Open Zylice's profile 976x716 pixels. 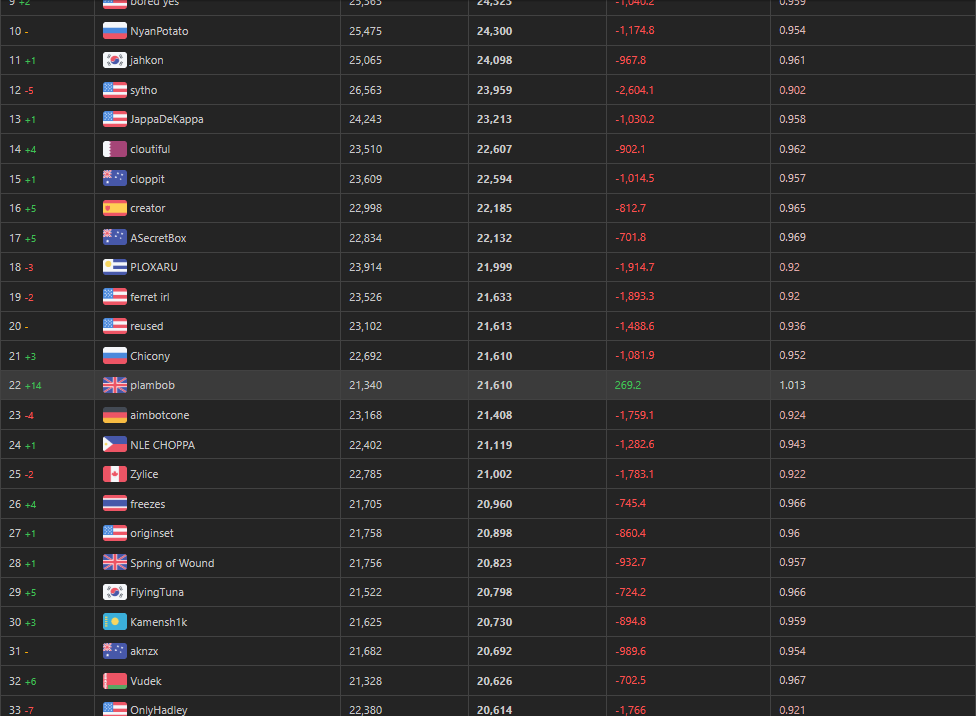coord(144,474)
